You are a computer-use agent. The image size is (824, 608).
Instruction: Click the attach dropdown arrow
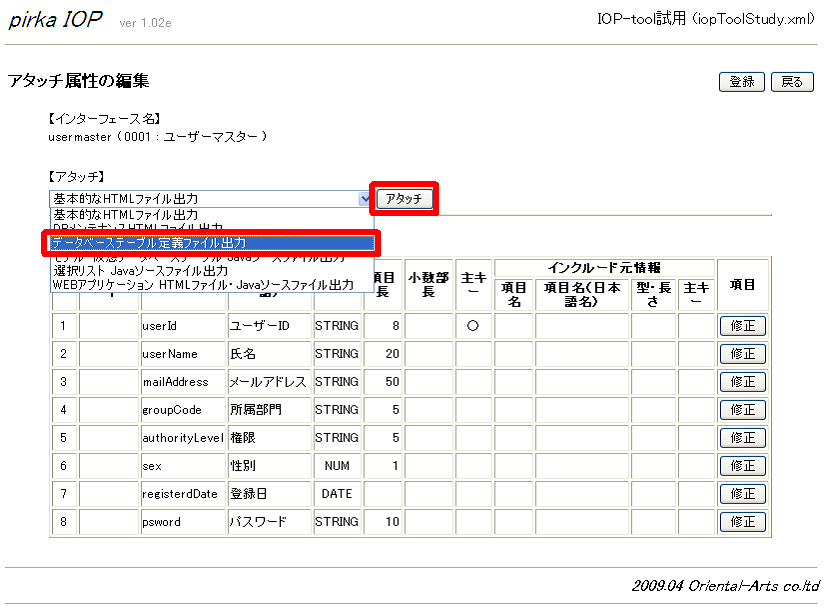364,199
